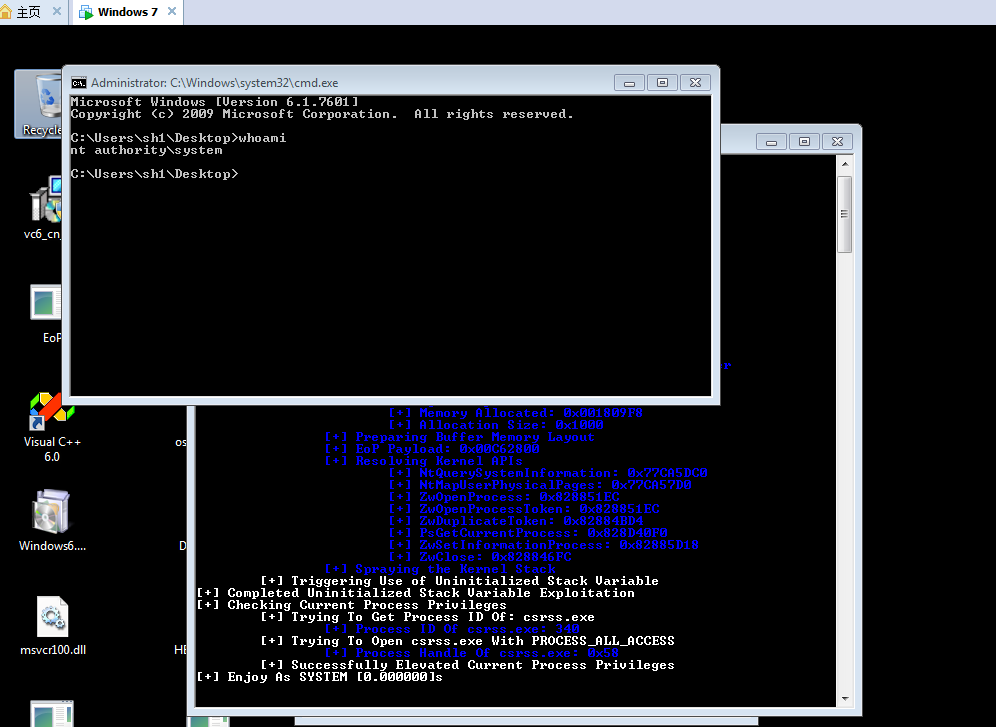Click 'Successfully Elevated Current Process Privileges' line
The width and height of the screenshot is (996, 727).
click(468, 665)
